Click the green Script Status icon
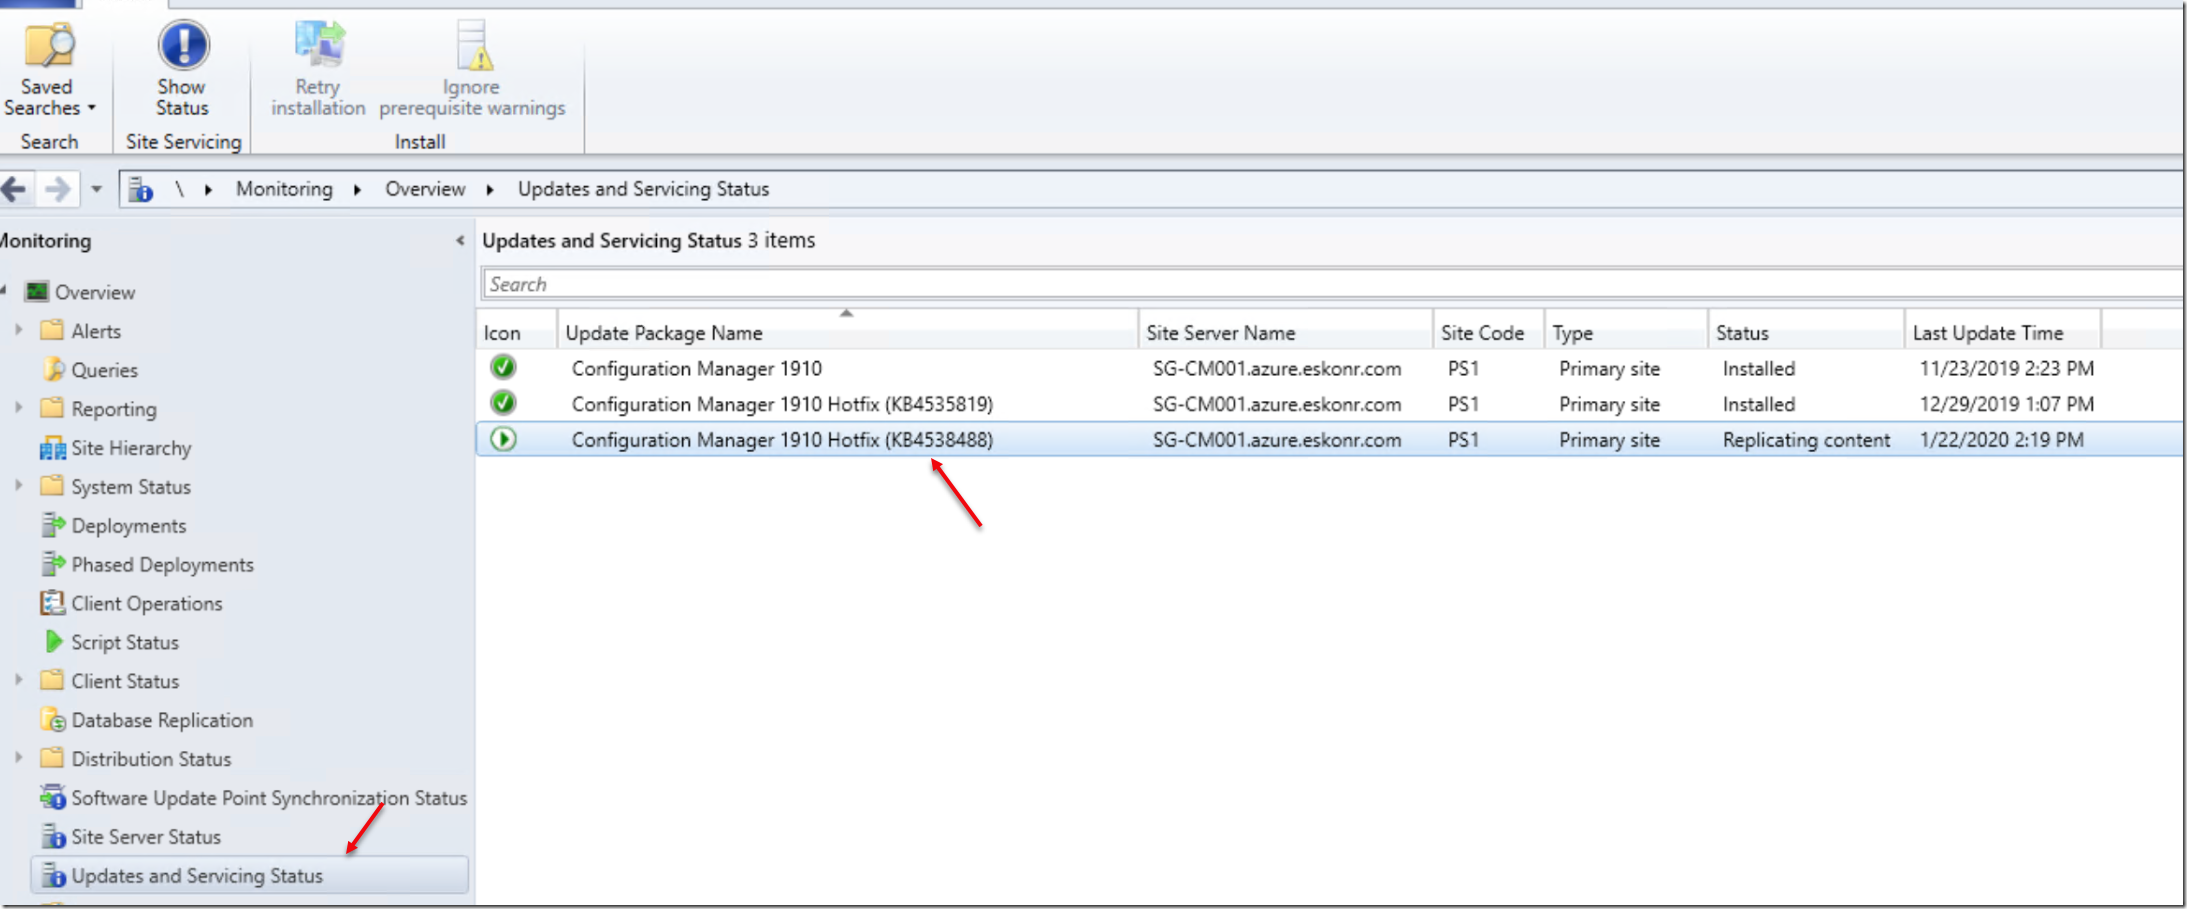Viewport: 2187px width, 909px height. [53, 642]
